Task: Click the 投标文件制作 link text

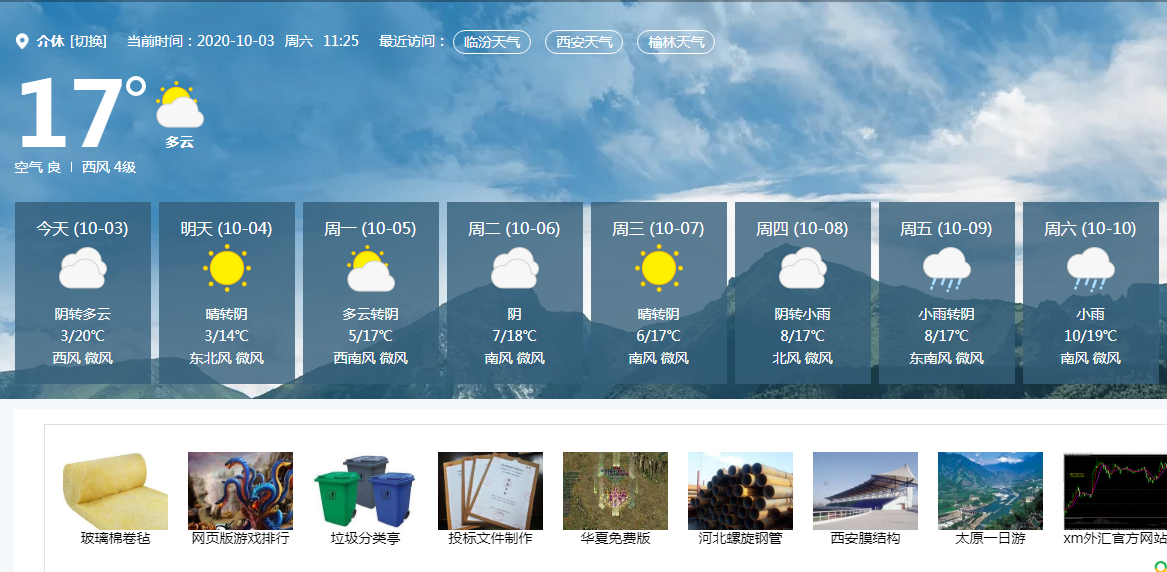Action: (x=490, y=539)
